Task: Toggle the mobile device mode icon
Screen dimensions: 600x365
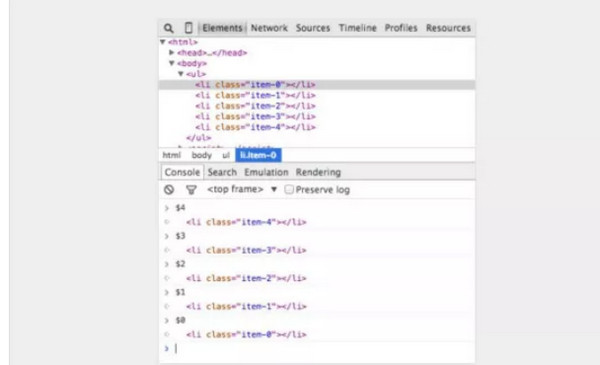Action: (188, 28)
